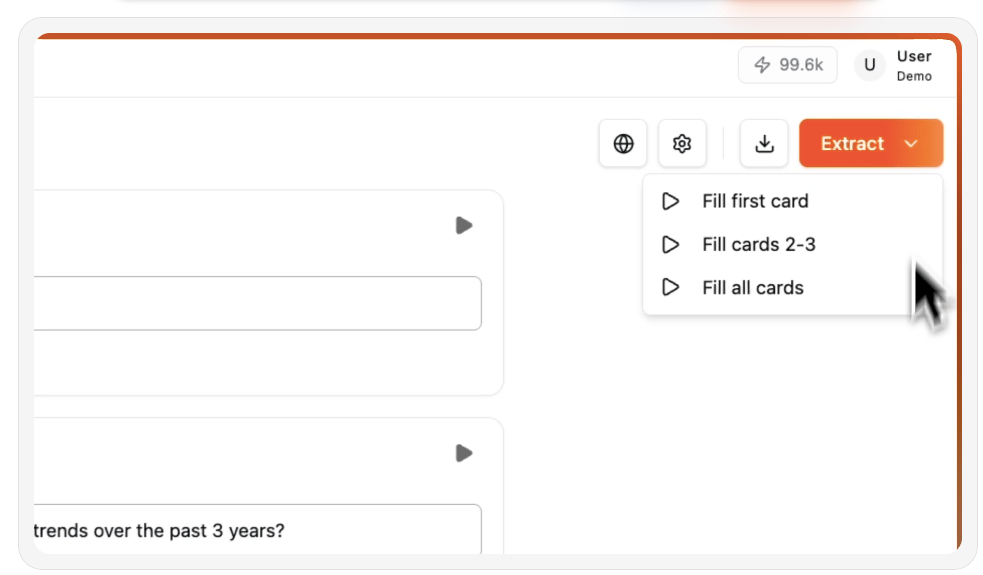Select the "Fill first card" menu option
This screenshot has width=983, height=575.
point(755,201)
